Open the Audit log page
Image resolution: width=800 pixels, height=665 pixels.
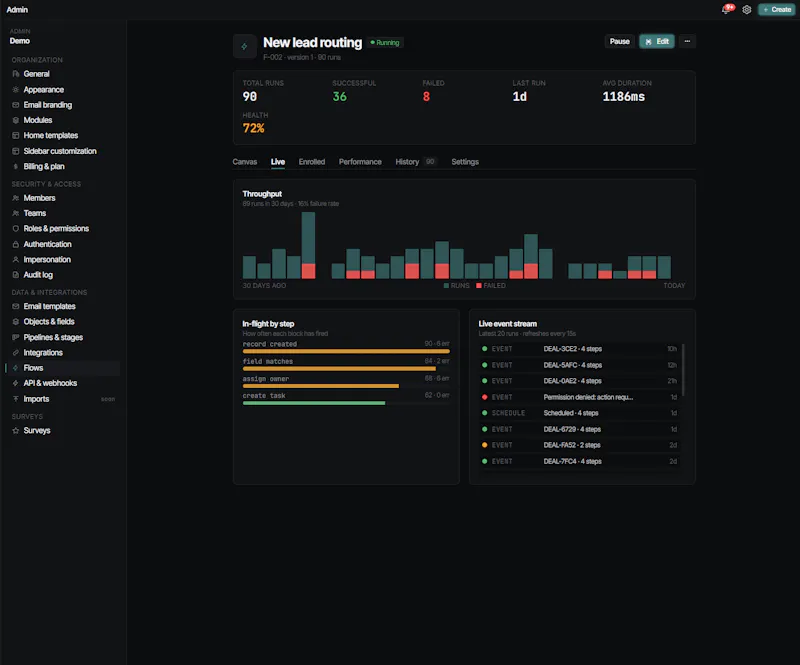(x=38, y=275)
